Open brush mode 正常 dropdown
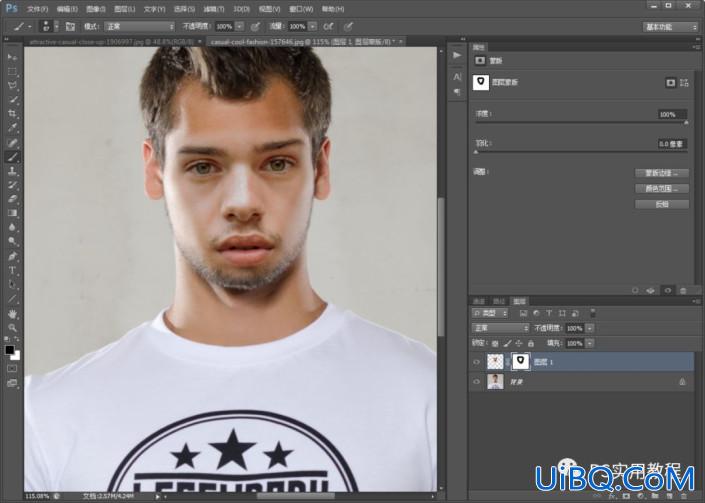This screenshot has width=705, height=503. 139,27
